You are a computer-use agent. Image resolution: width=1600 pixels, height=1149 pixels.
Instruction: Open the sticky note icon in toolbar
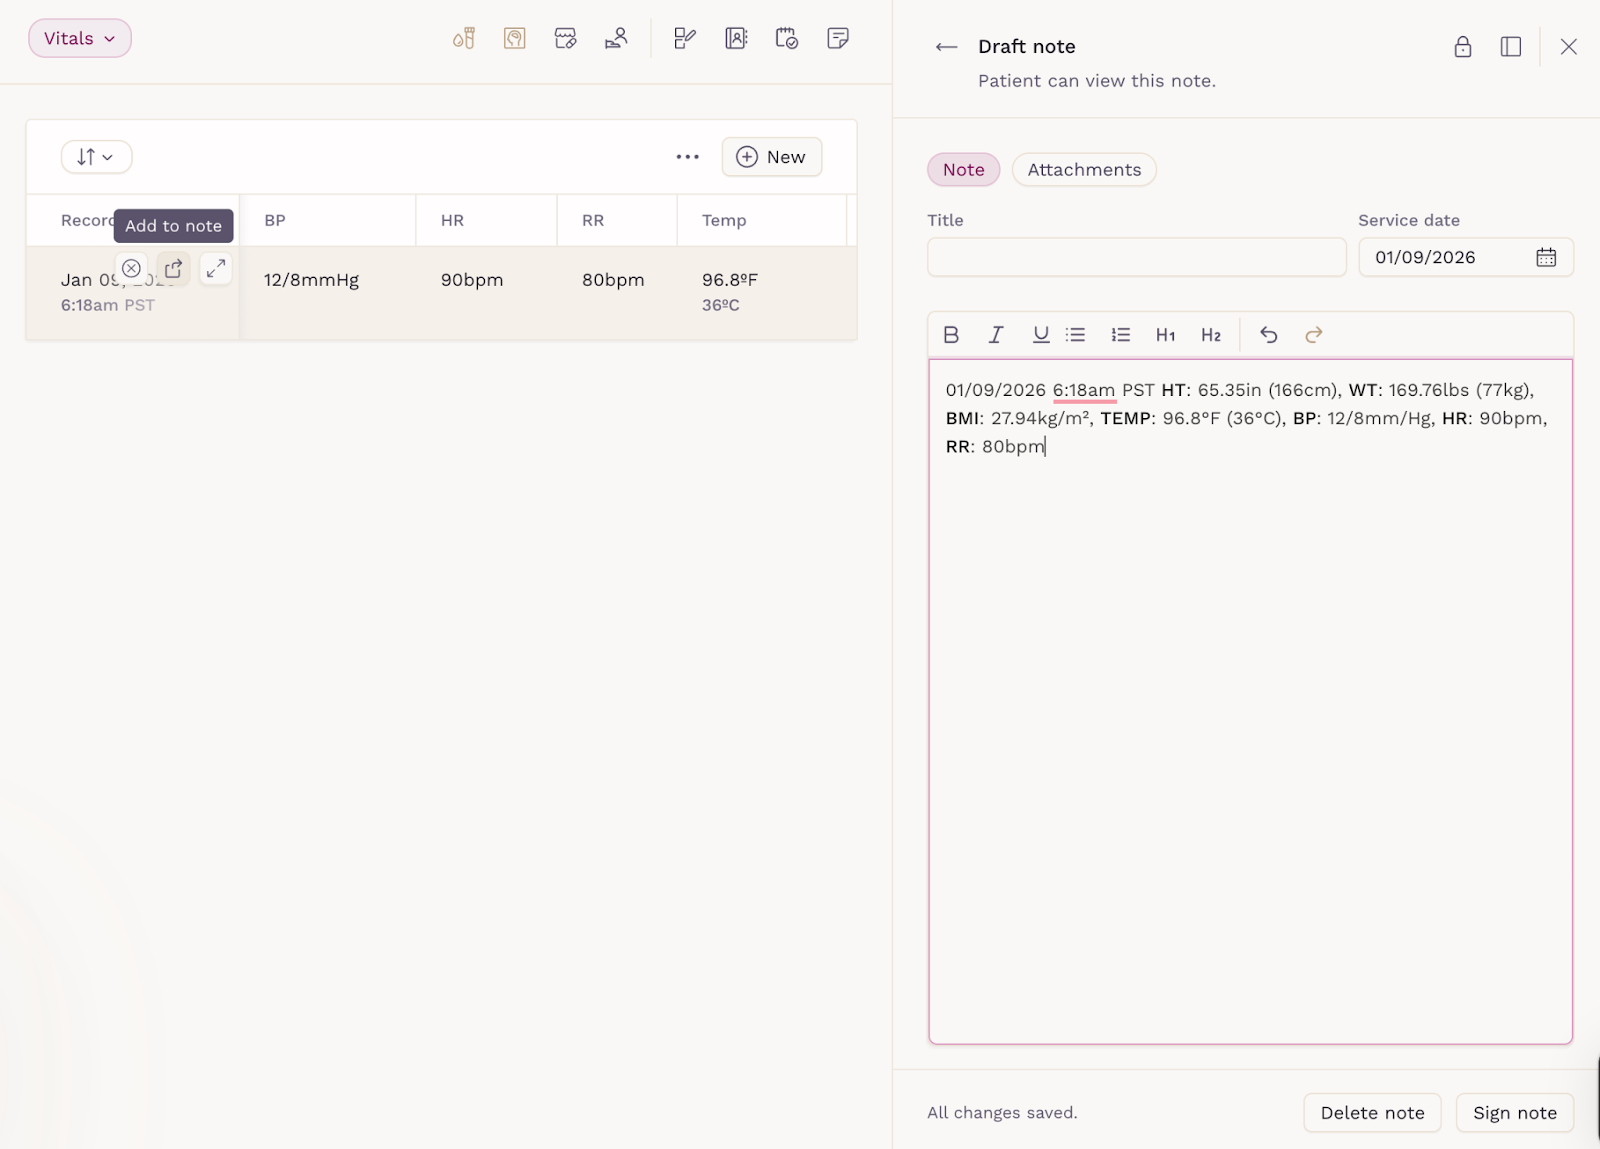click(x=838, y=39)
